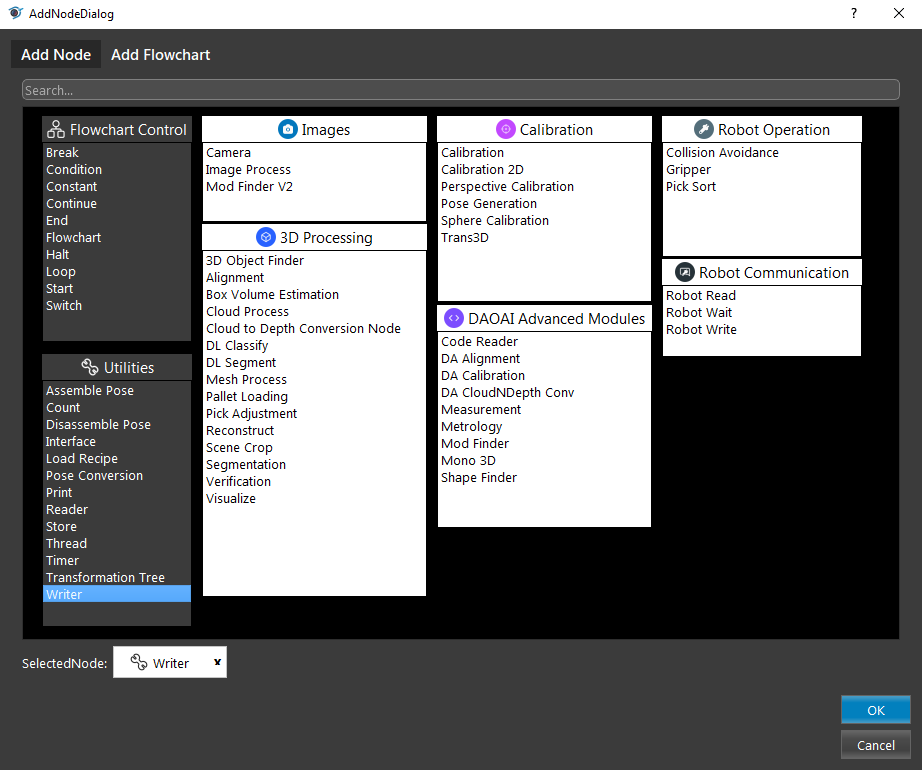Select the Collision Avoidance node

point(722,152)
